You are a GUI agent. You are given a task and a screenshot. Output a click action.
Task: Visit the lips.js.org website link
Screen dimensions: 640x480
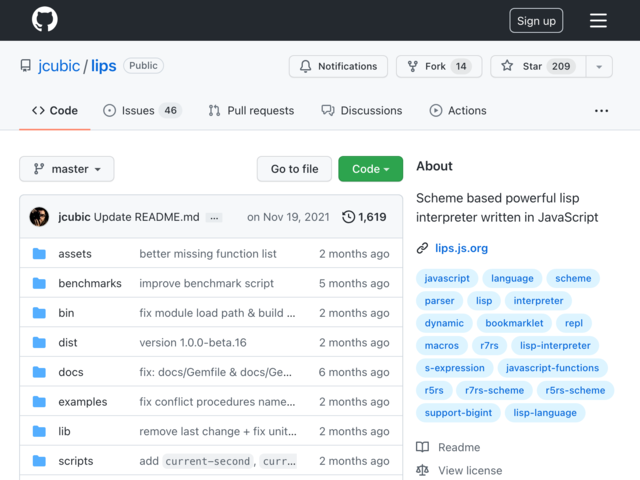tap(461, 248)
